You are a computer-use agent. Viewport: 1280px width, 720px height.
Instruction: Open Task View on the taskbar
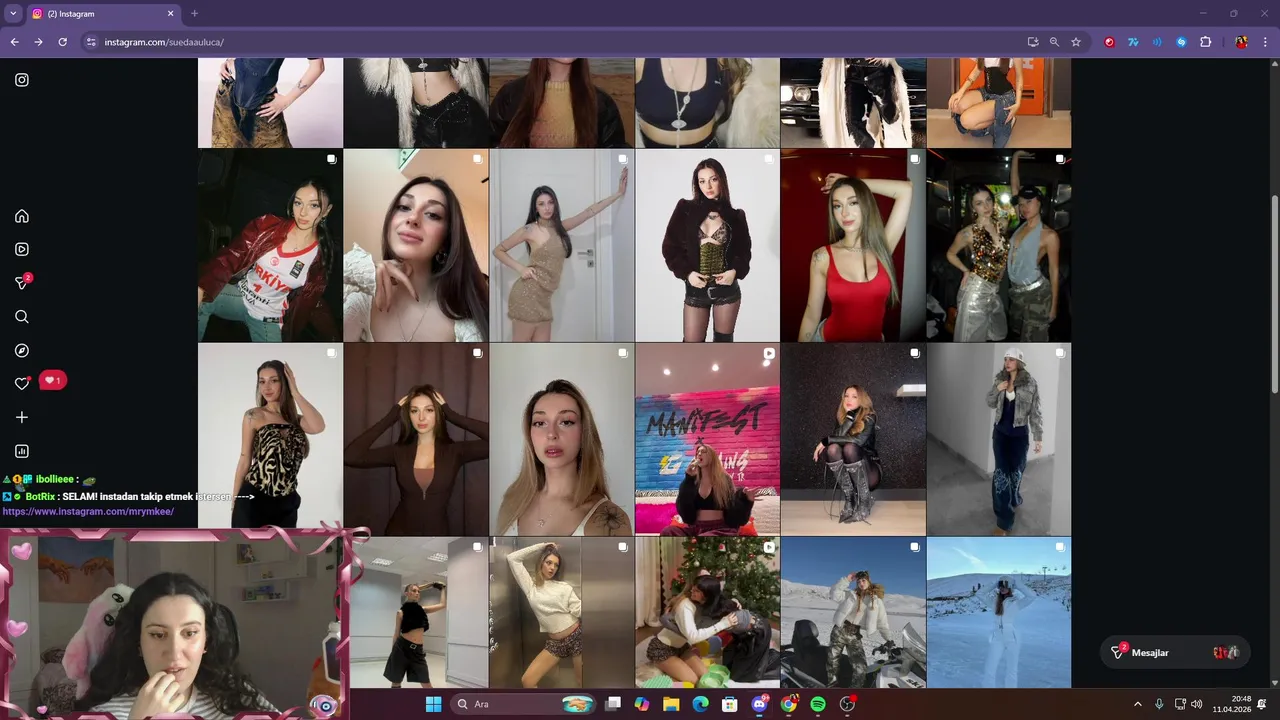613,704
